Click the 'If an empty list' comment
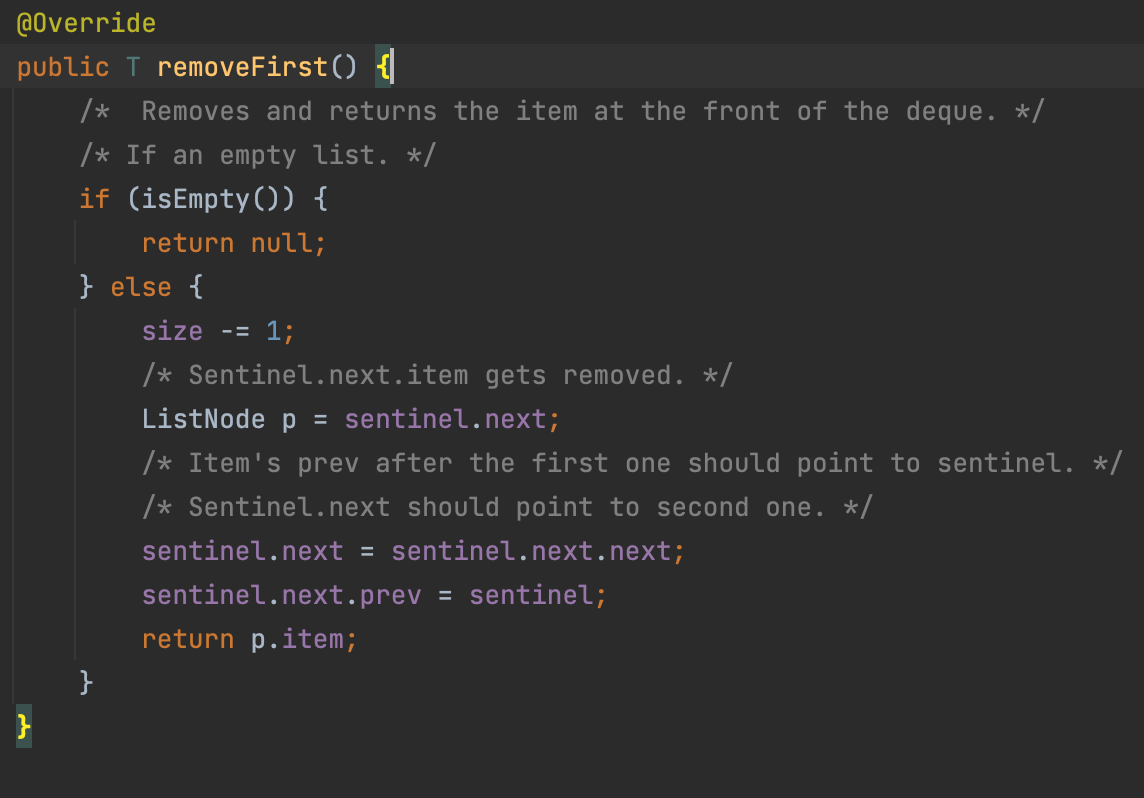The image size is (1144, 798). (258, 155)
